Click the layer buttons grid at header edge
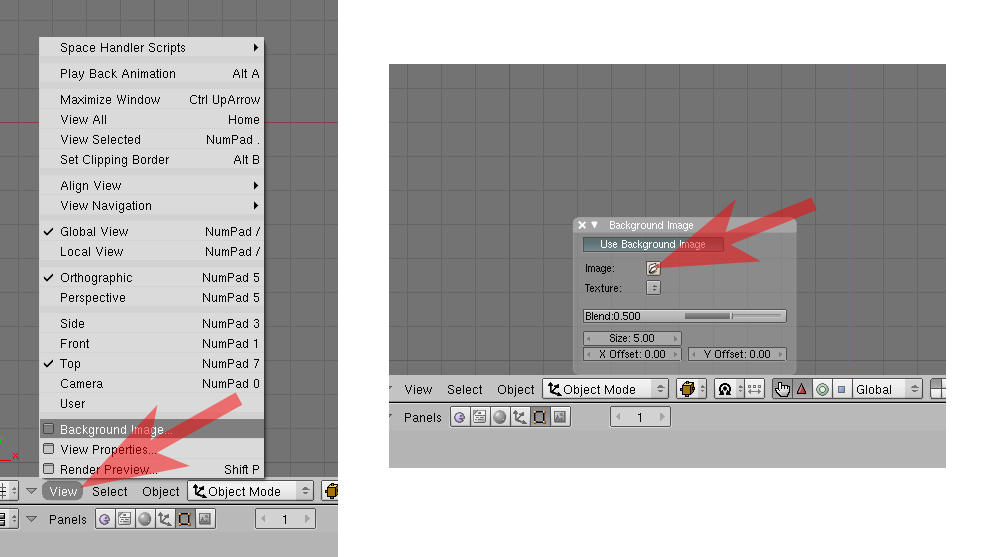The image size is (1000, 557). coord(938,389)
